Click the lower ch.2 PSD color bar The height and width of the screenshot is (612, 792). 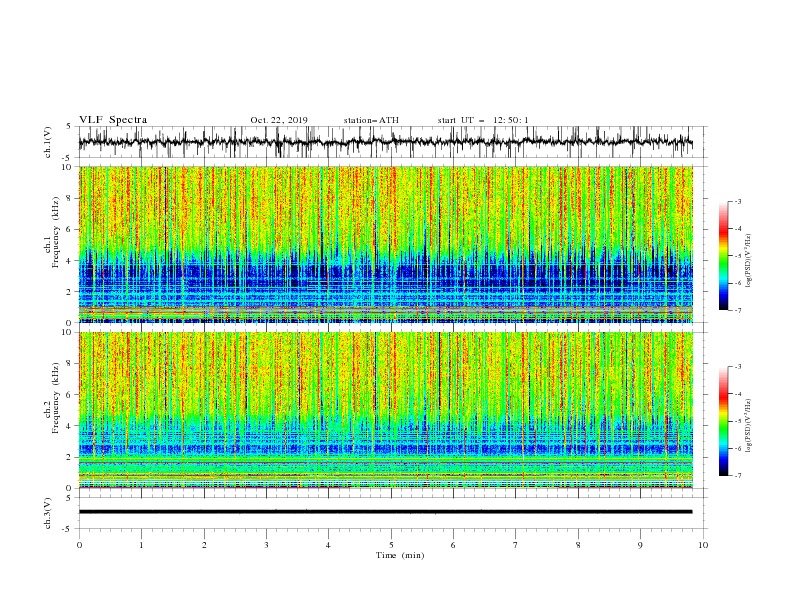[x=723, y=421]
